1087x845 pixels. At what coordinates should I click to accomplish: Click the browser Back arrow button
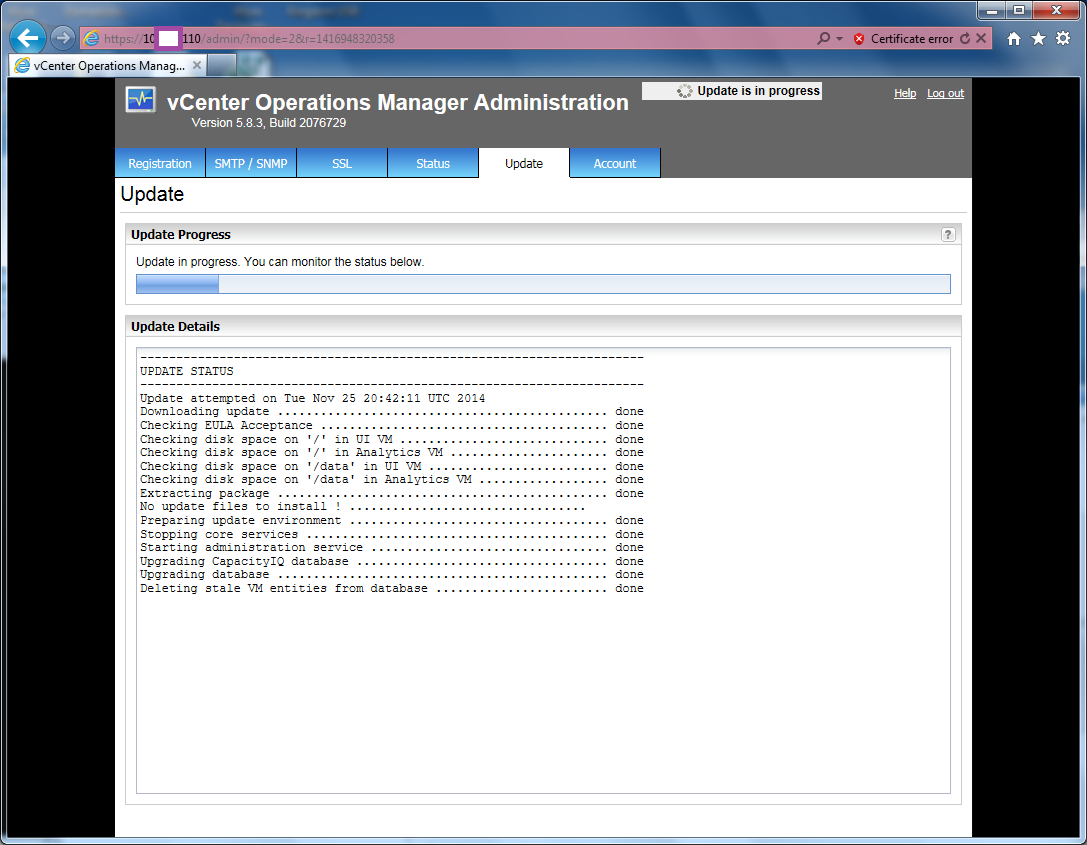(28, 38)
